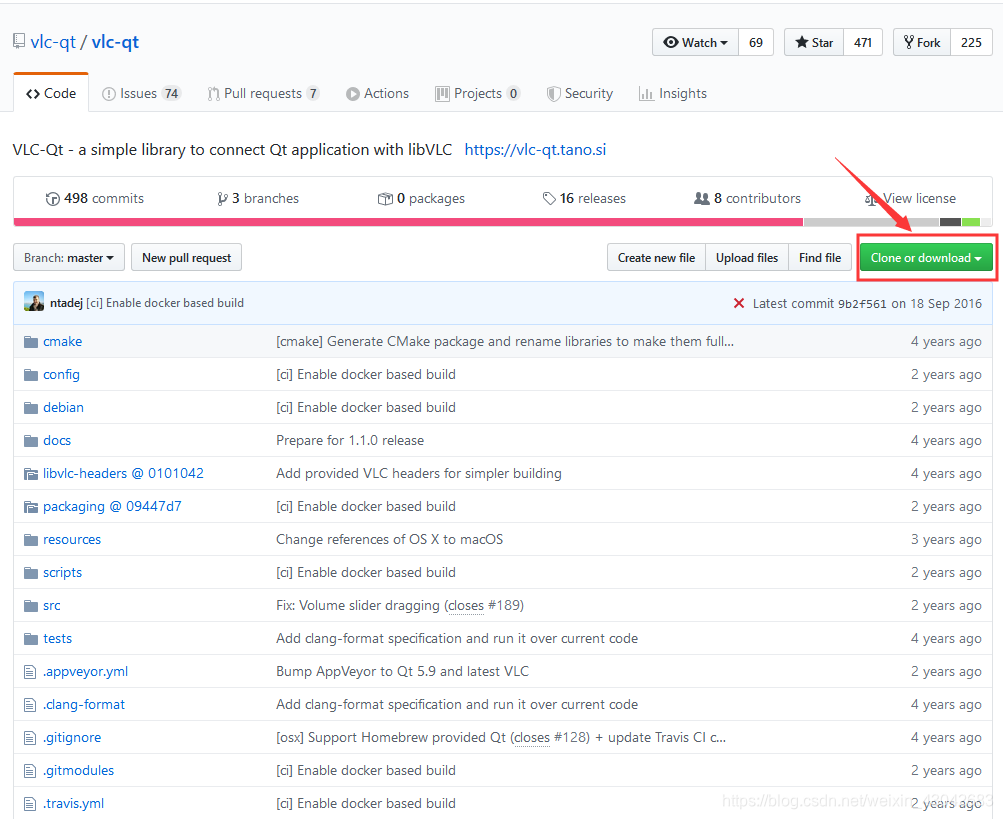Click the language statistics color bar
1003x819 pixels.
click(x=501, y=222)
